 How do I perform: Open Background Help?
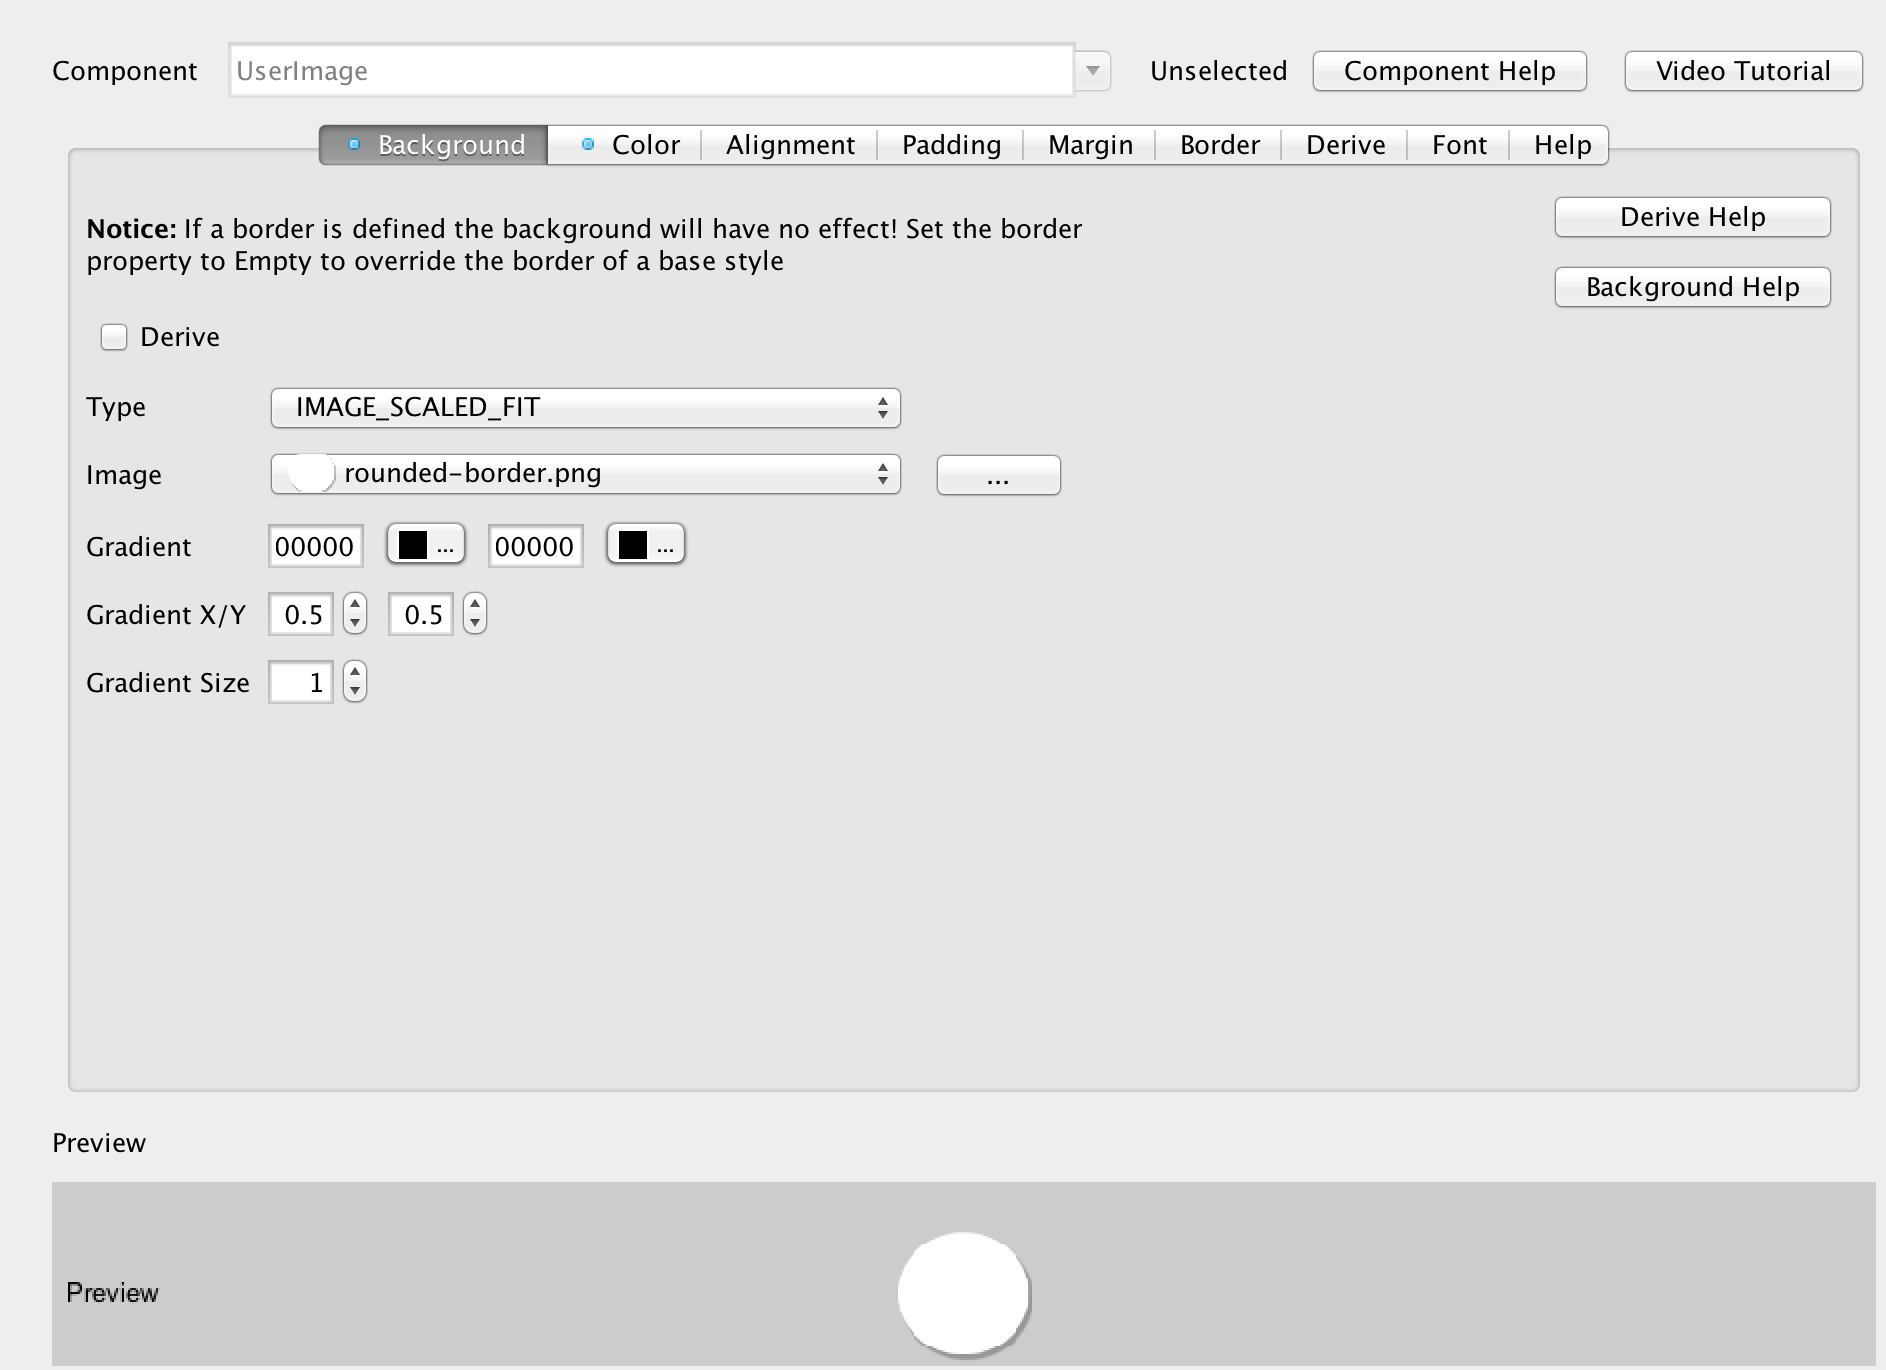(x=1691, y=287)
